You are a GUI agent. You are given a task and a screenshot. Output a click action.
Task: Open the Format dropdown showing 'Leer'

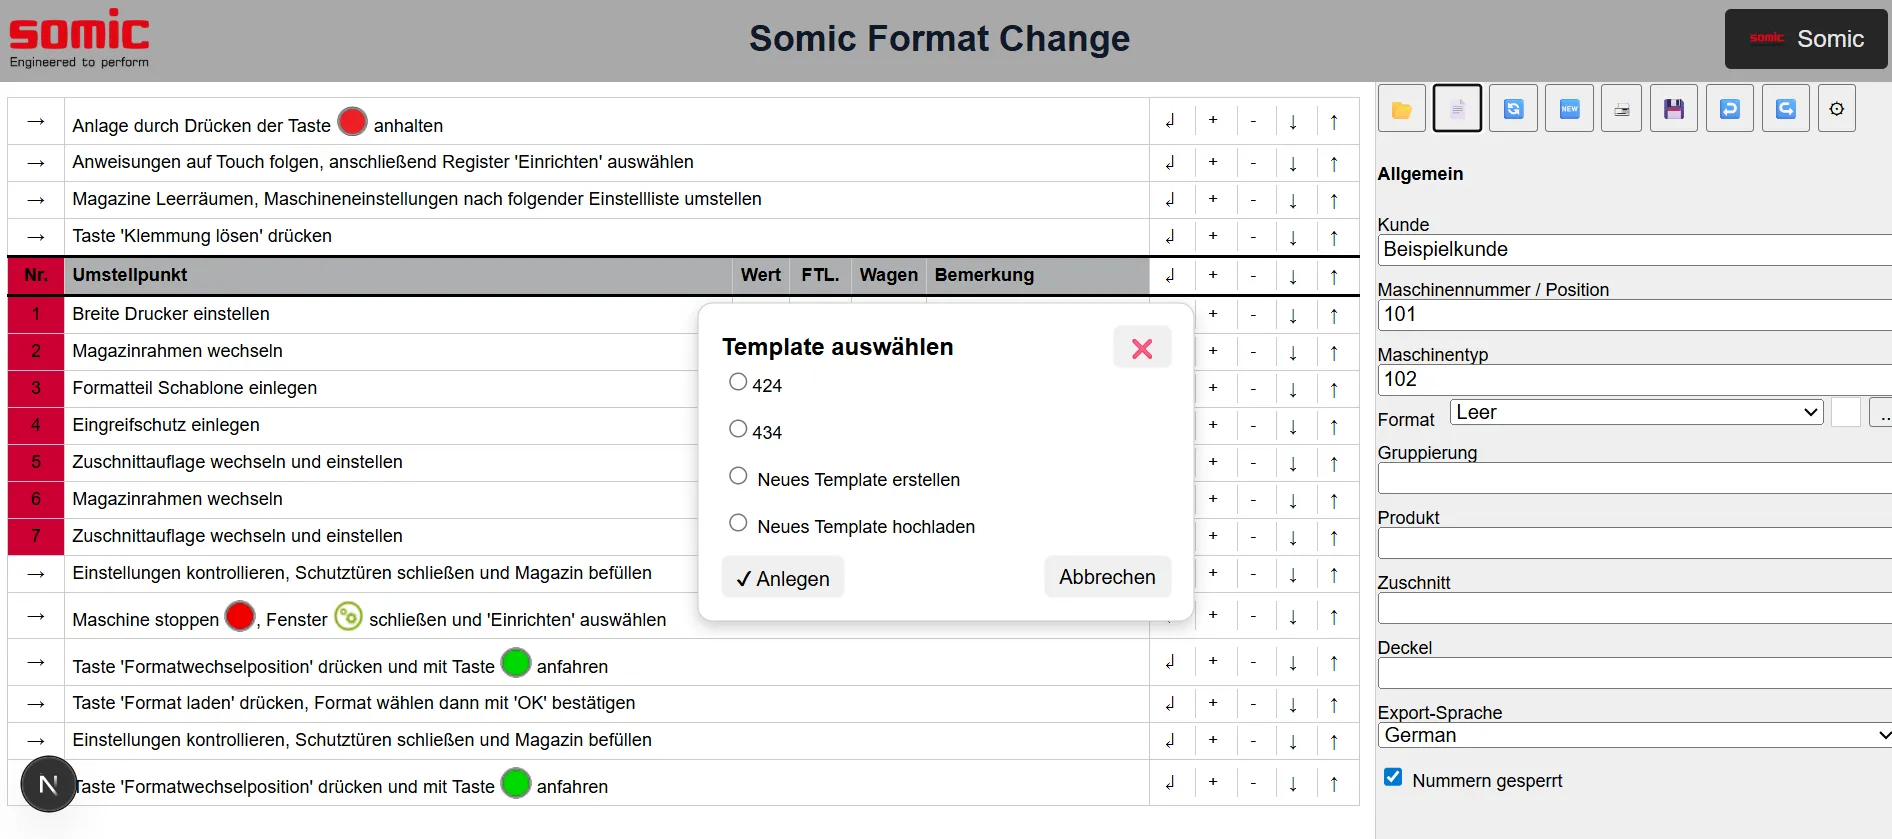(x=1637, y=412)
